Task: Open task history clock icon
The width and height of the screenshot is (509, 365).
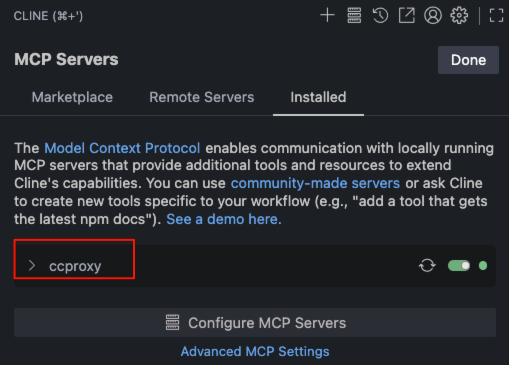Action: (380, 15)
